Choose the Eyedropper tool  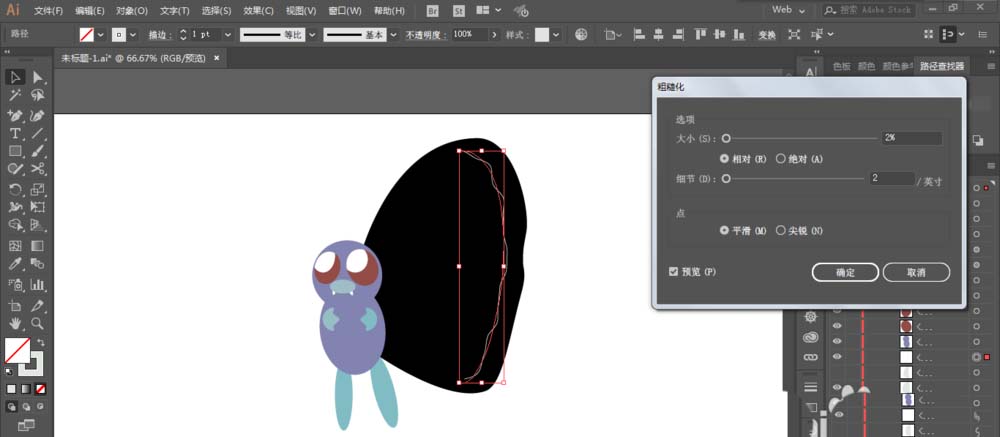[15, 264]
